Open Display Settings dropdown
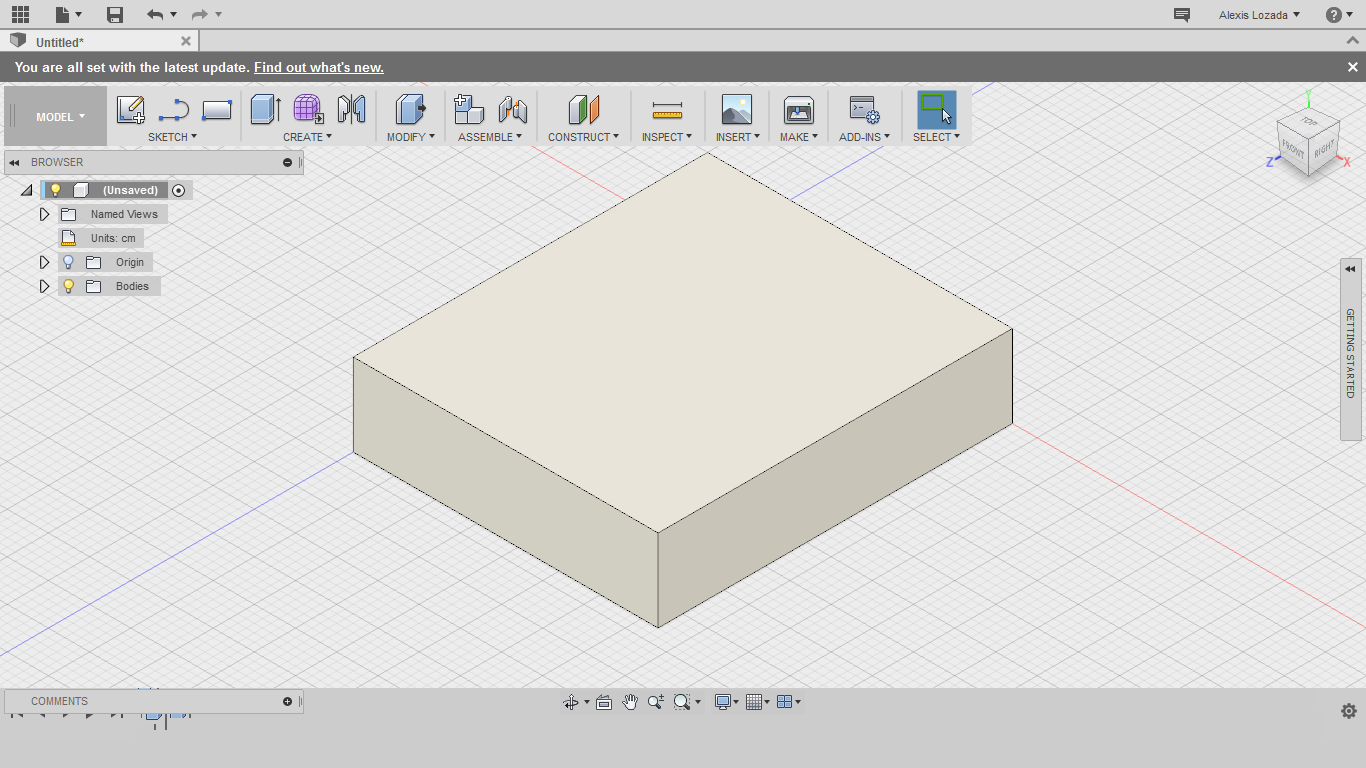 (726, 702)
